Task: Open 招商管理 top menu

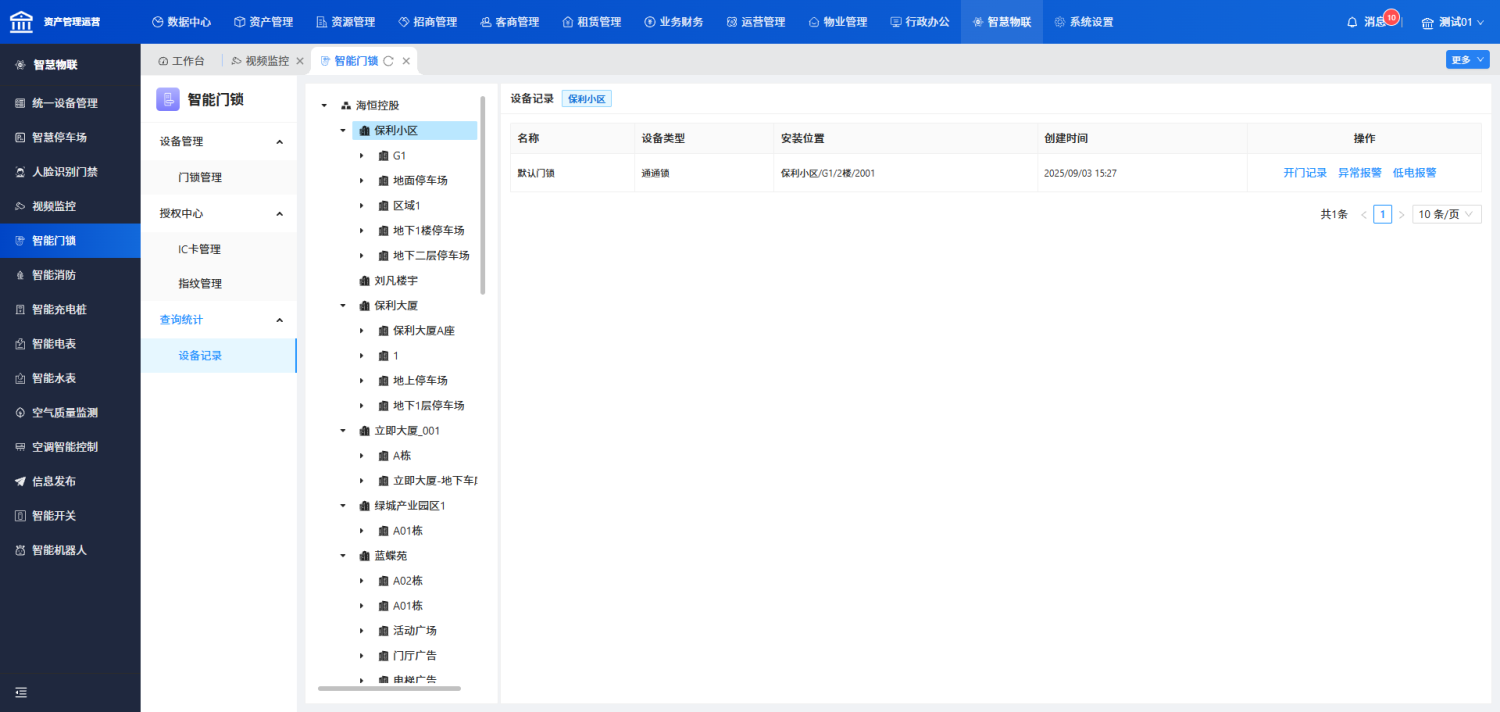Action: coord(427,22)
